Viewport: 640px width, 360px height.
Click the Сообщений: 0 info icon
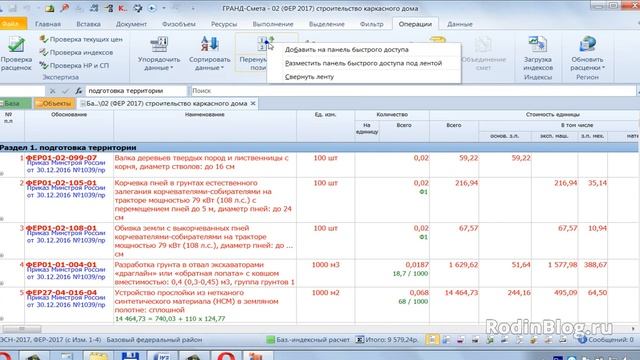(582, 340)
